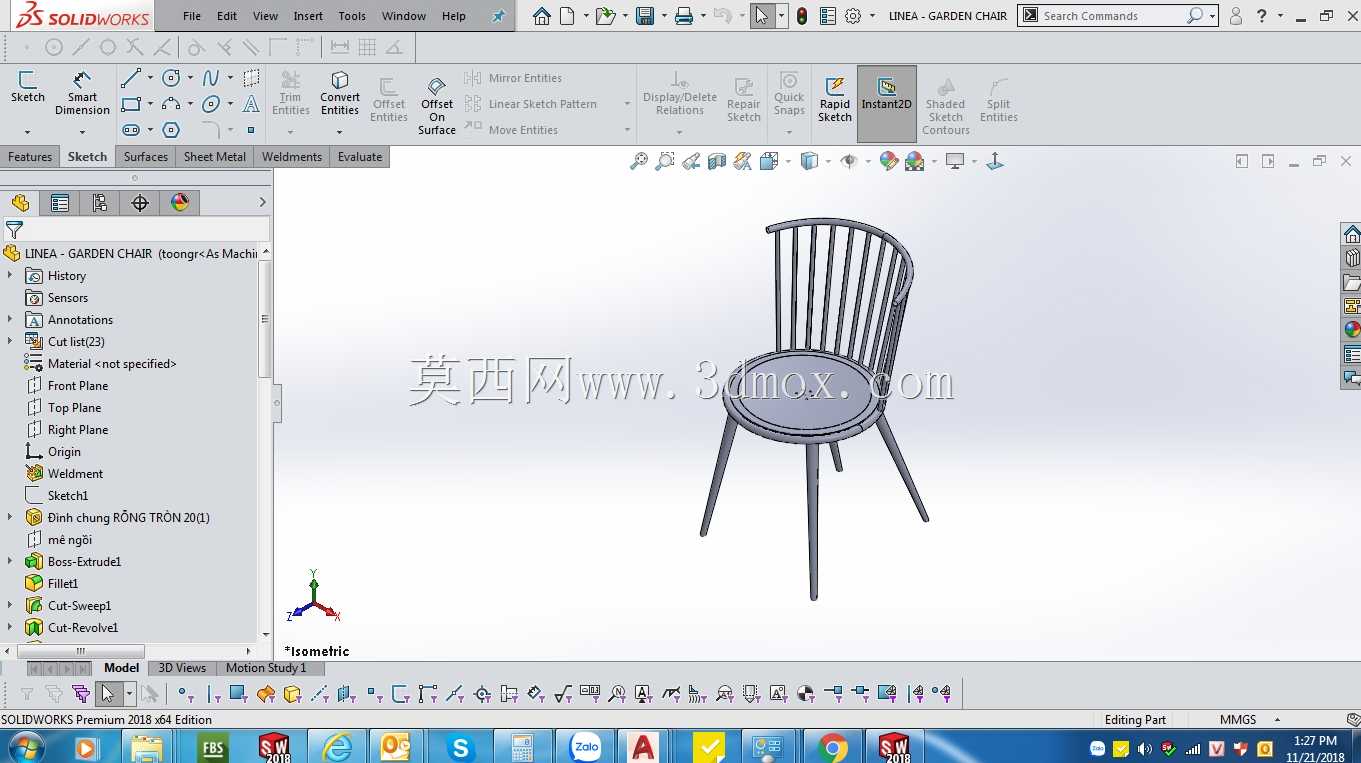1361x763 pixels.
Task: Select the Circle sketch tool
Action: click(171, 78)
